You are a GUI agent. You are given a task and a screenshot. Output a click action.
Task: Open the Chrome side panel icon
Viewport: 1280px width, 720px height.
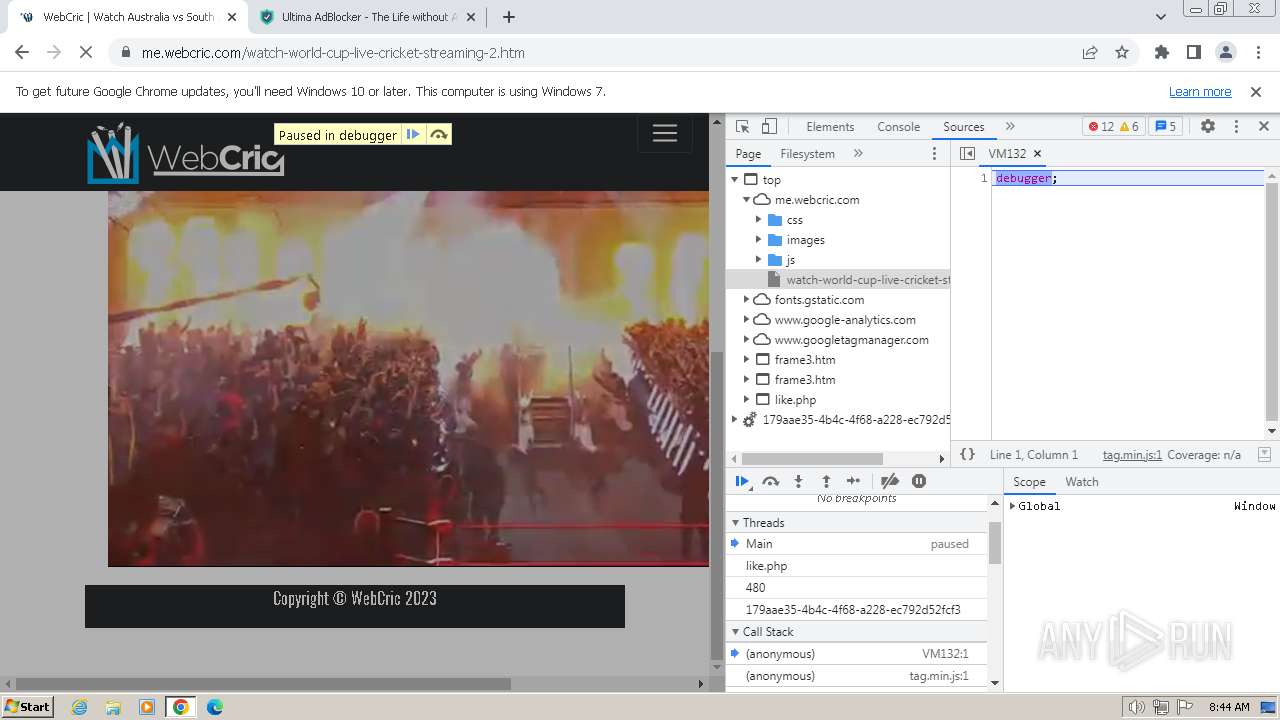coord(1194,53)
